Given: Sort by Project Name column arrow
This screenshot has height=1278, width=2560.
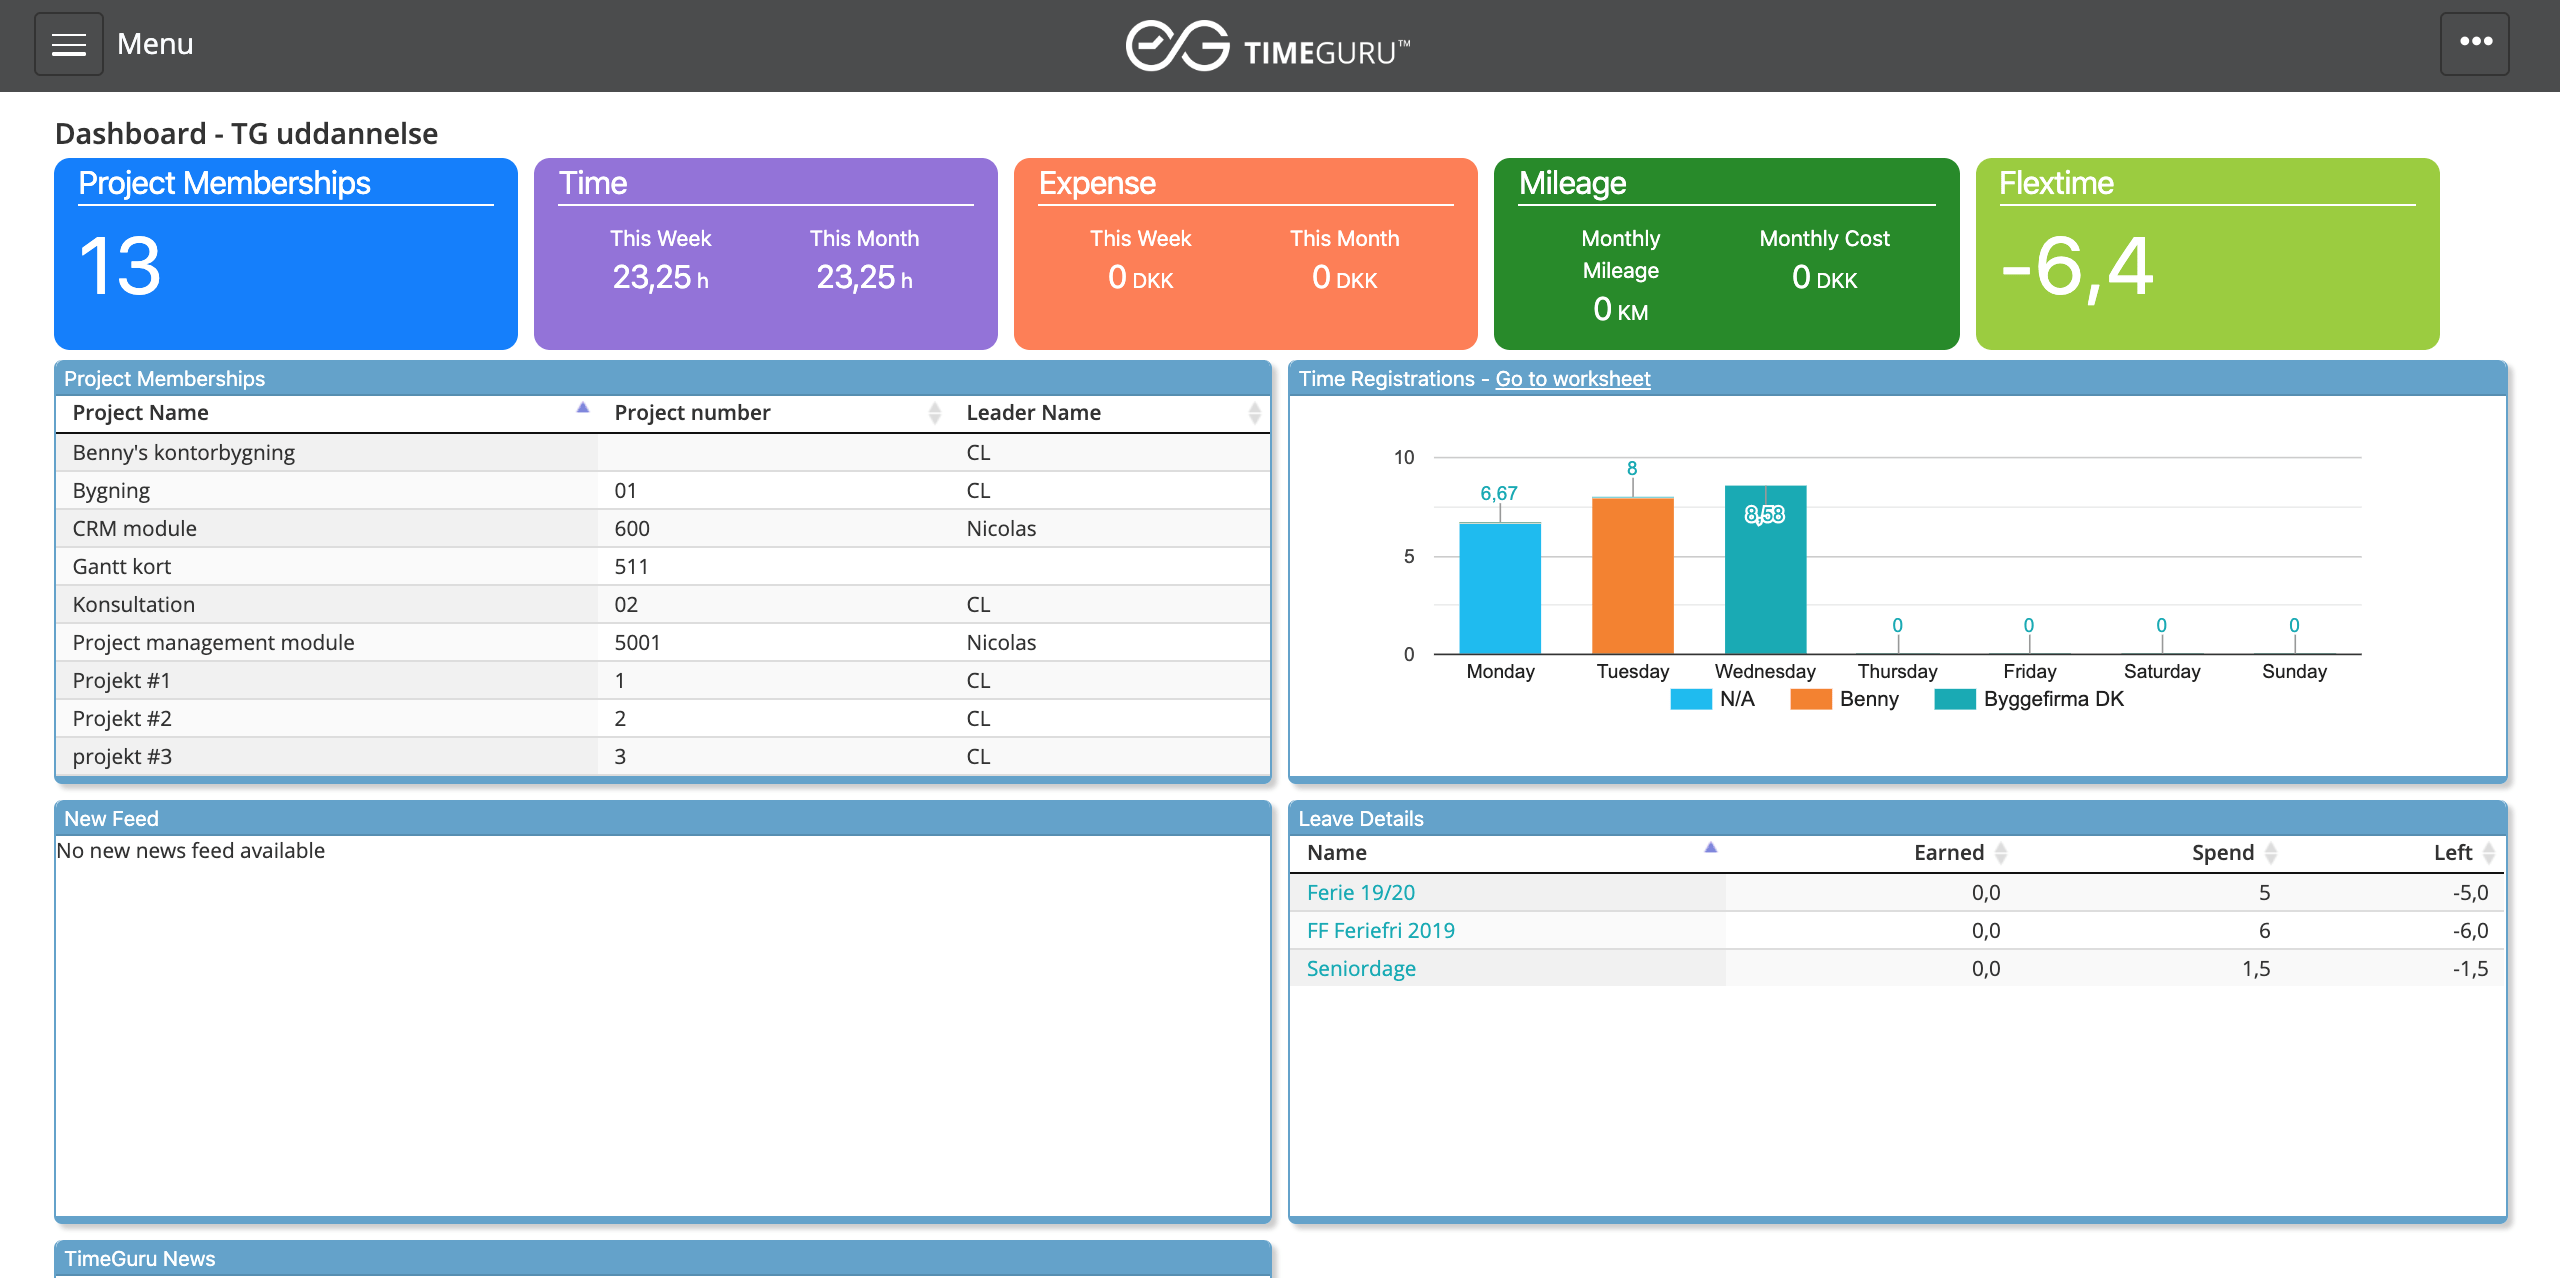Looking at the screenshot, I should pos(583,408).
